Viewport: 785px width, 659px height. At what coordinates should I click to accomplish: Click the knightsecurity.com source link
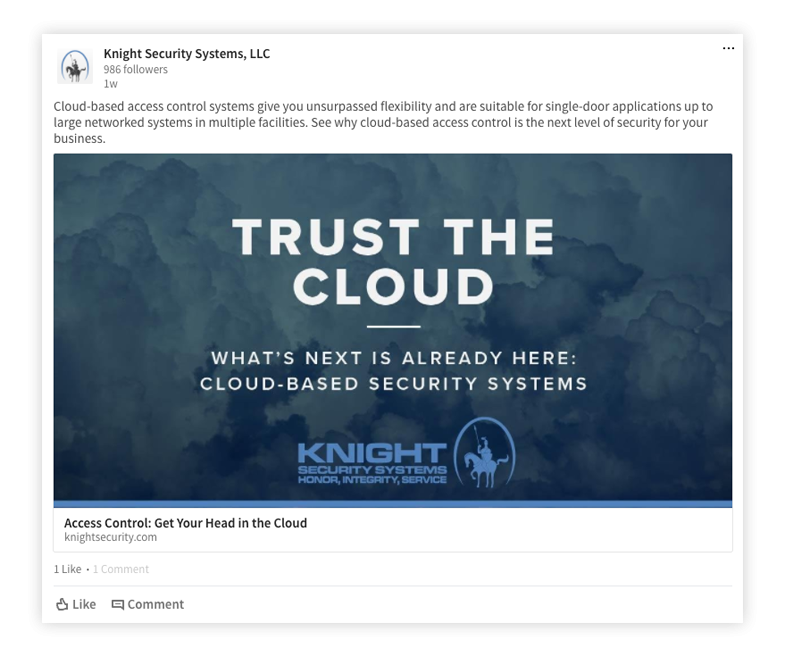tap(111, 537)
